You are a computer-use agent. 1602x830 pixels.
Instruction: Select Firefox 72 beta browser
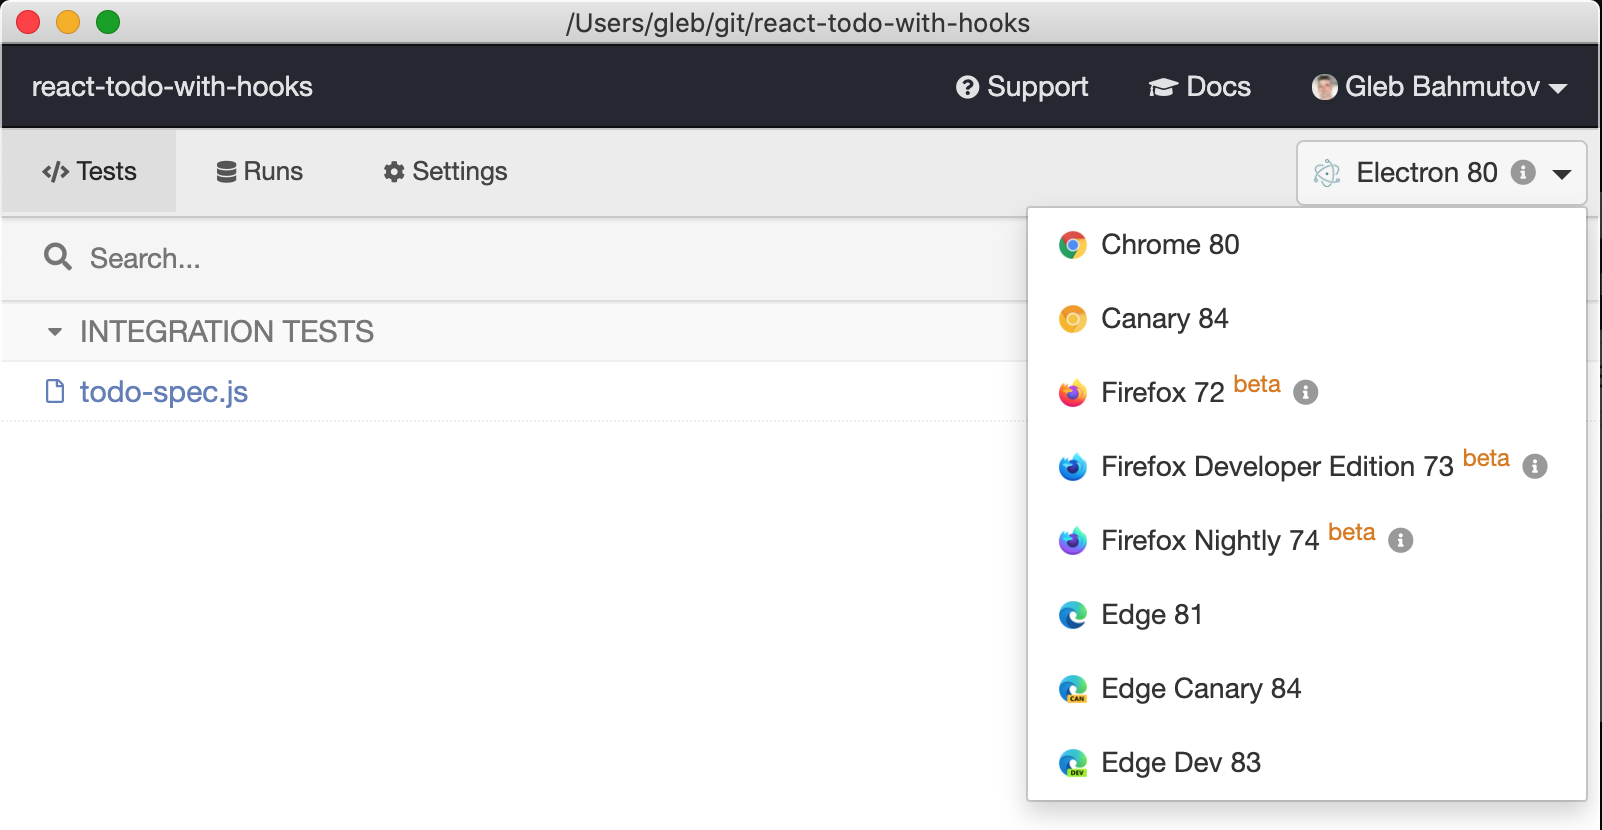coord(1306,393)
